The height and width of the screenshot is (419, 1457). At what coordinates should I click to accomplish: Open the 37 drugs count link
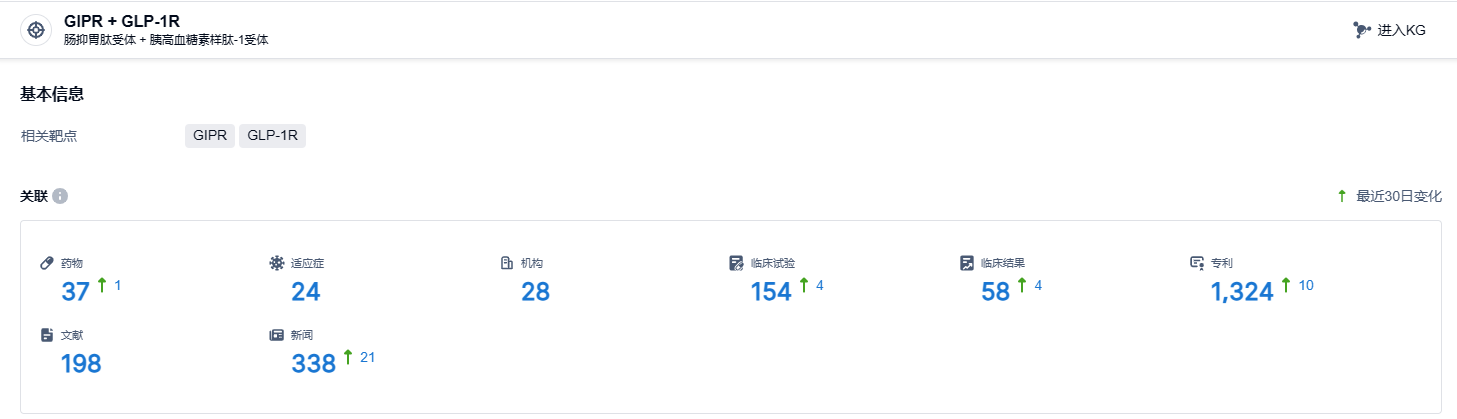[x=76, y=292]
